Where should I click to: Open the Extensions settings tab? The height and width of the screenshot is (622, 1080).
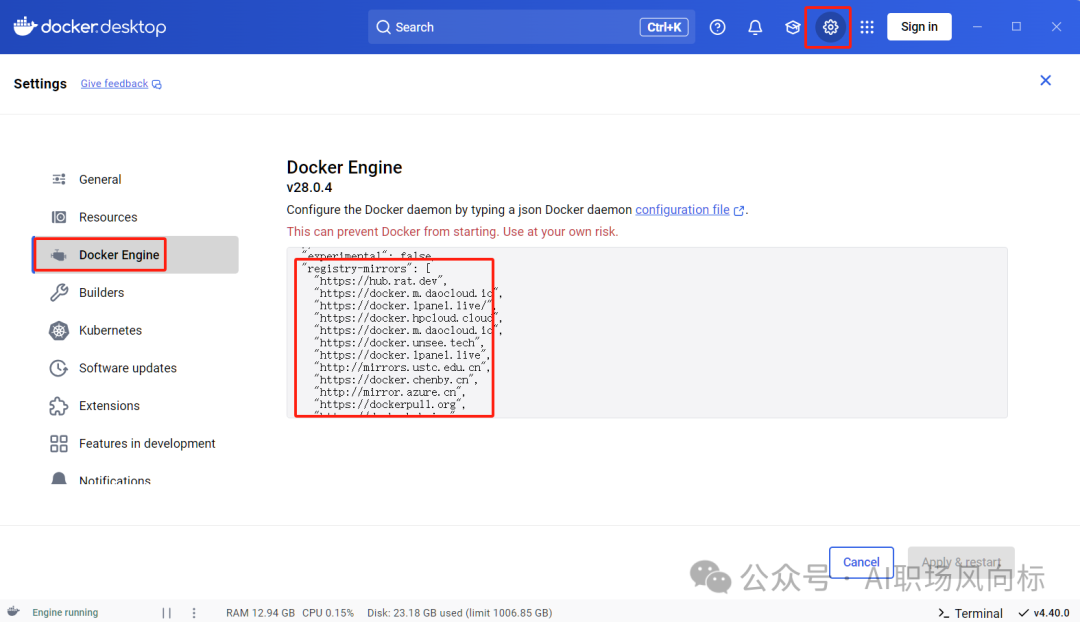136,406
